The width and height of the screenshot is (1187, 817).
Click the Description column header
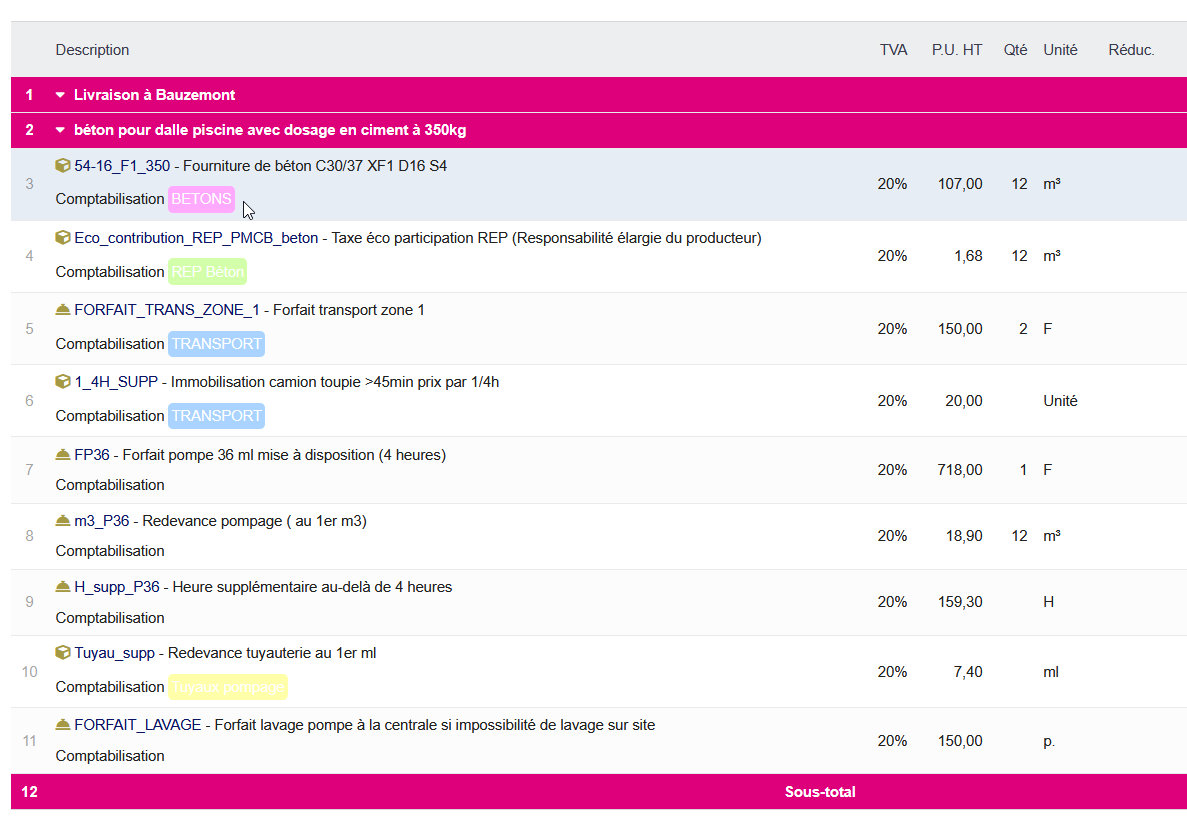(92, 50)
